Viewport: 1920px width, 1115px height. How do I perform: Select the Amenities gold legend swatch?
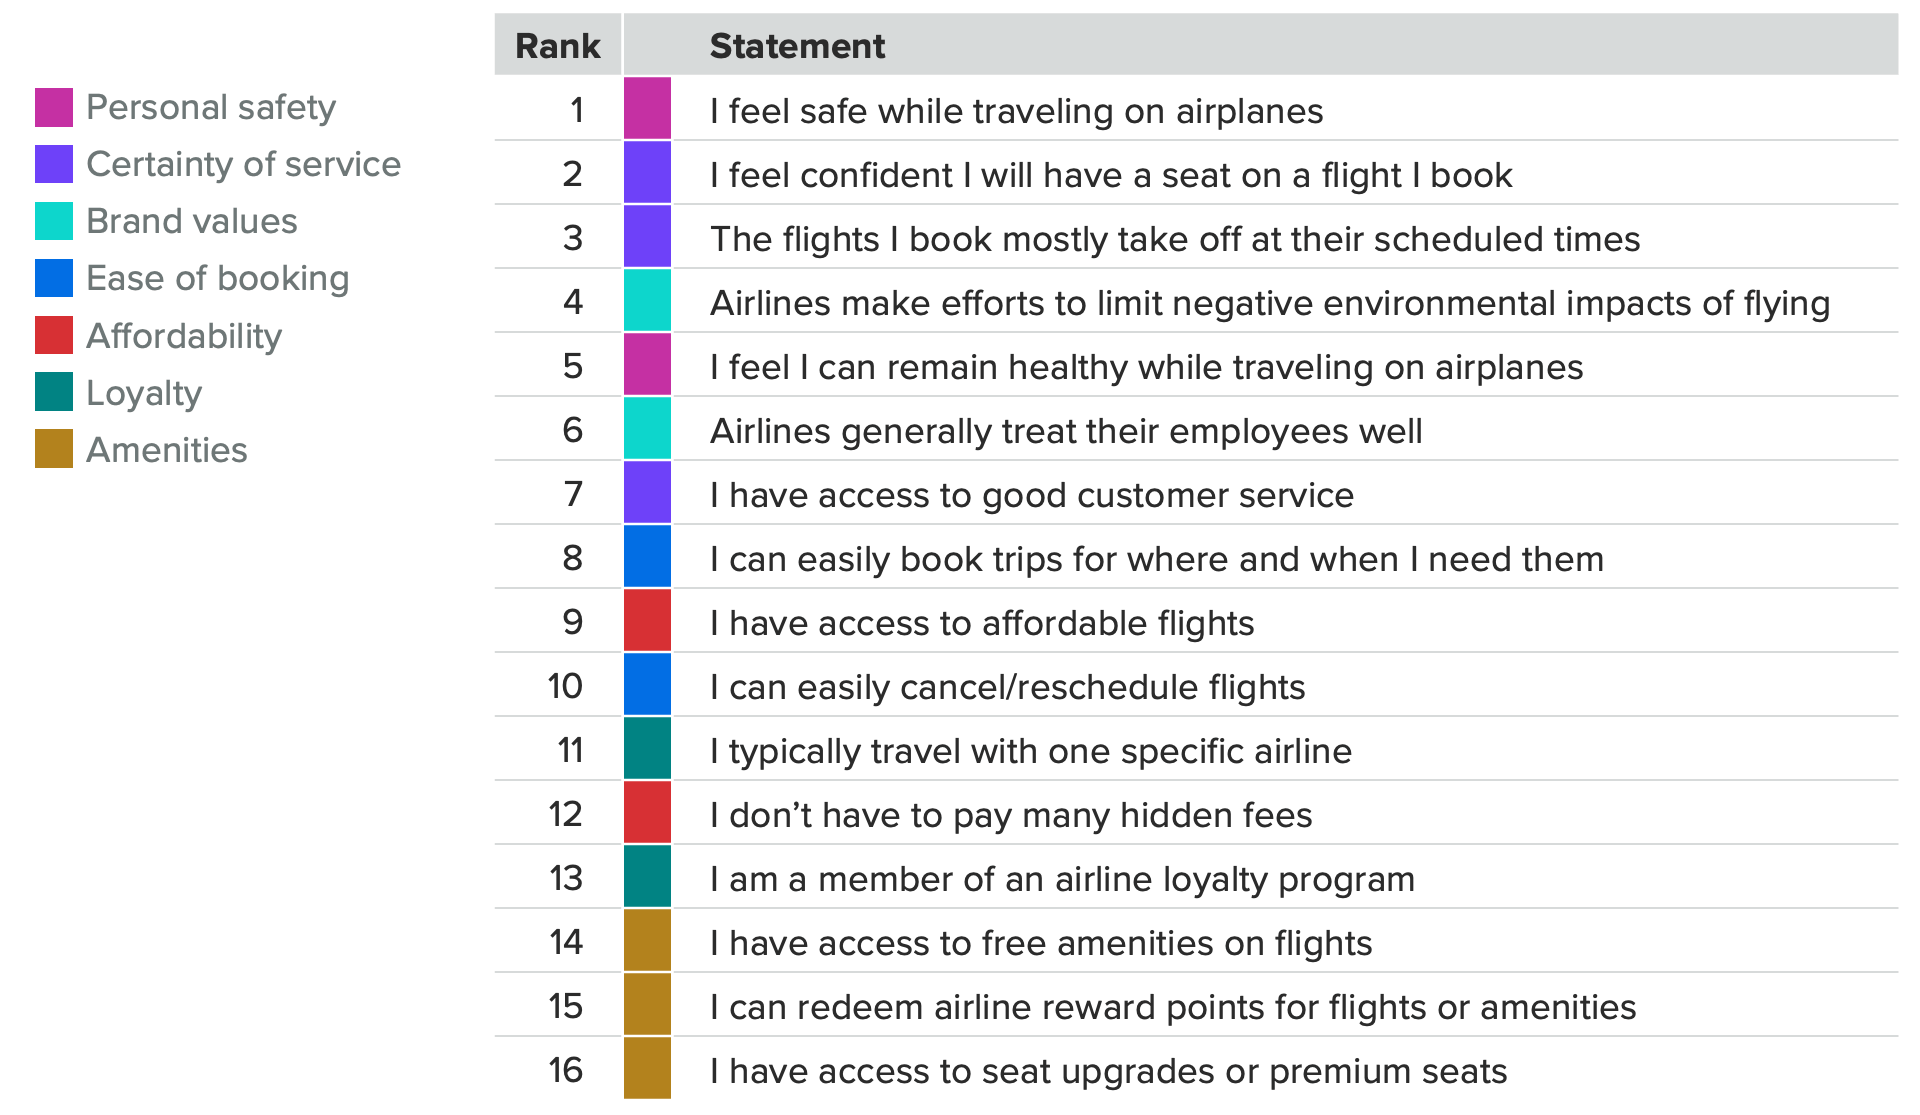54,449
